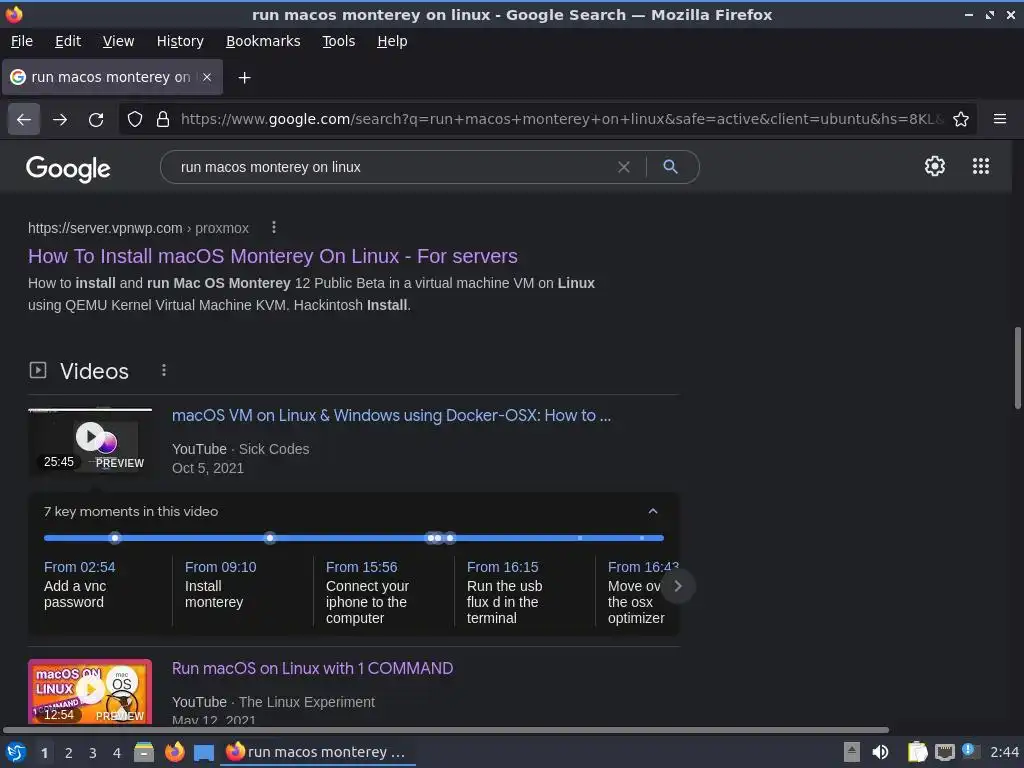Reload the current Google search page

coord(96,120)
